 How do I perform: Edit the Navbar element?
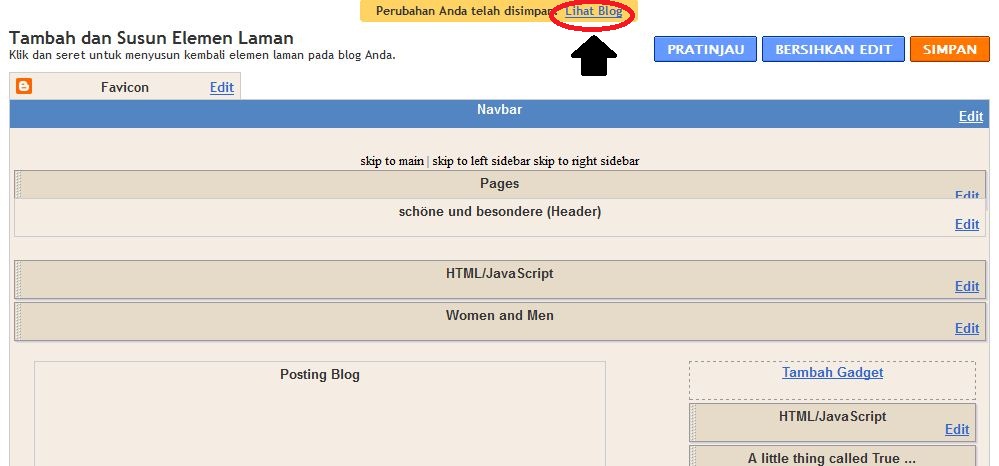[971, 117]
